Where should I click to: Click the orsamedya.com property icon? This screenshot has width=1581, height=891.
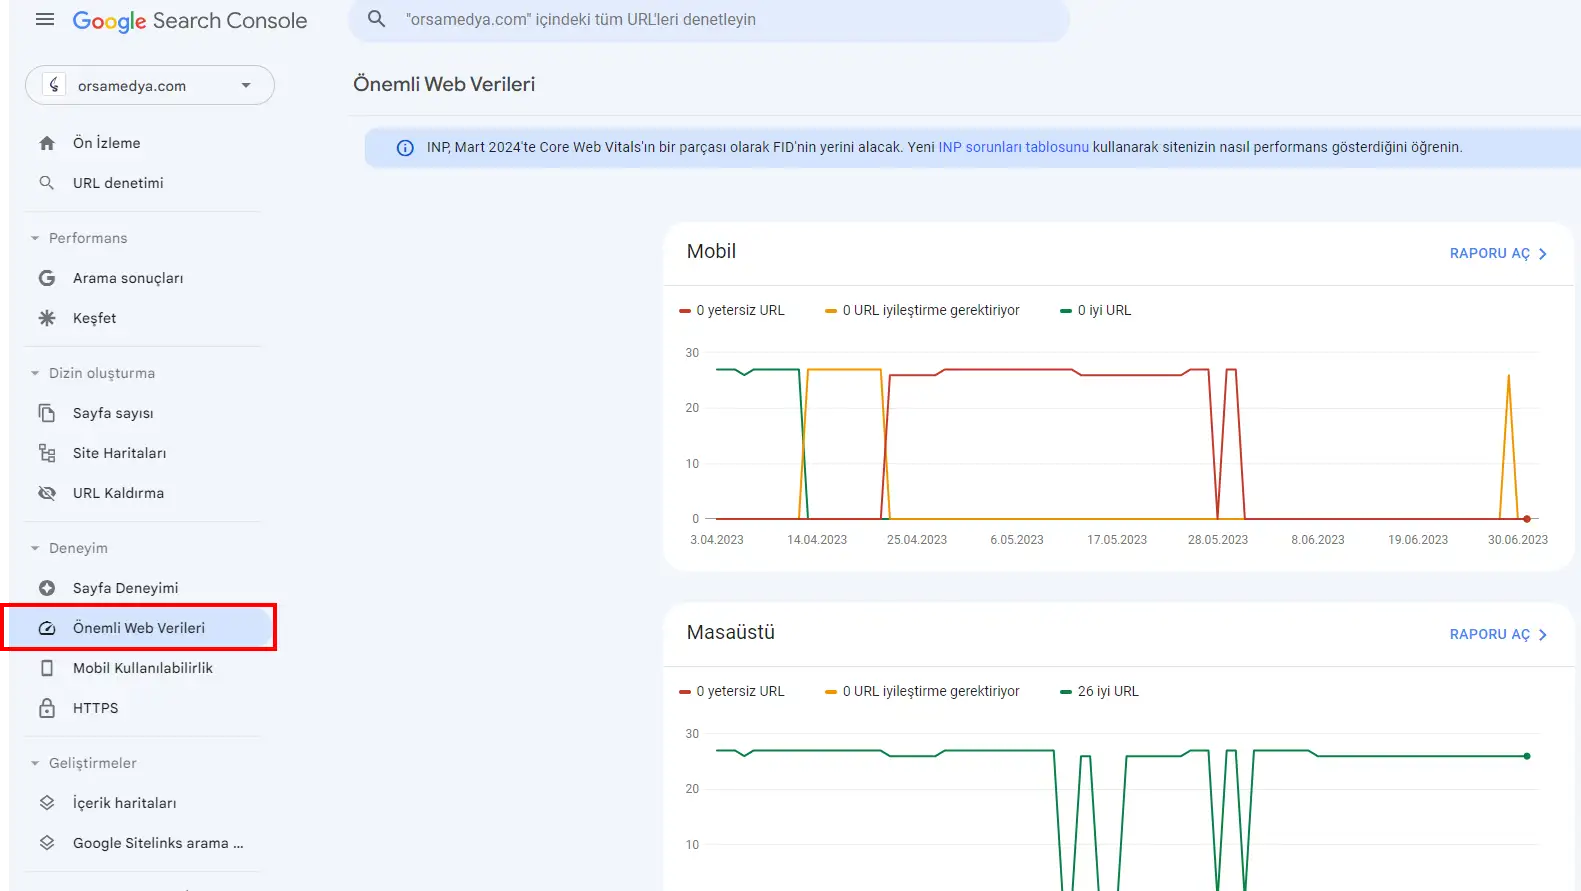tap(54, 85)
